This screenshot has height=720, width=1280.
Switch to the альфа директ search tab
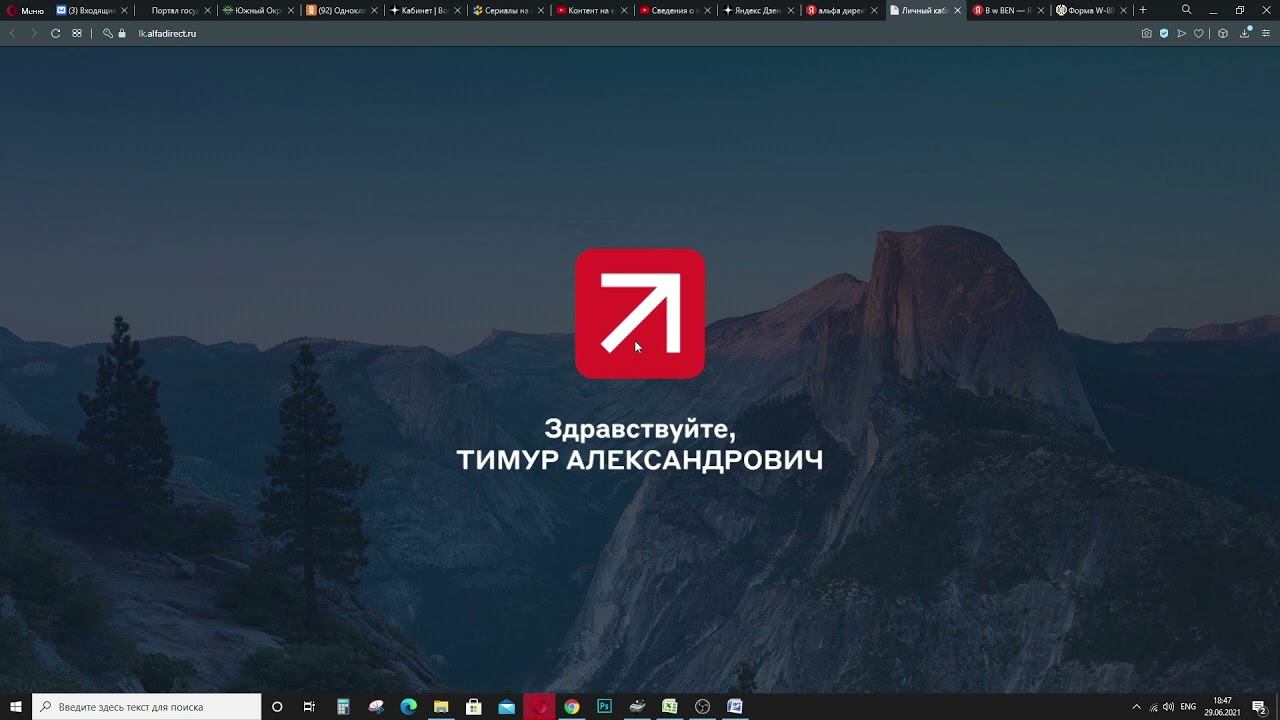point(841,10)
